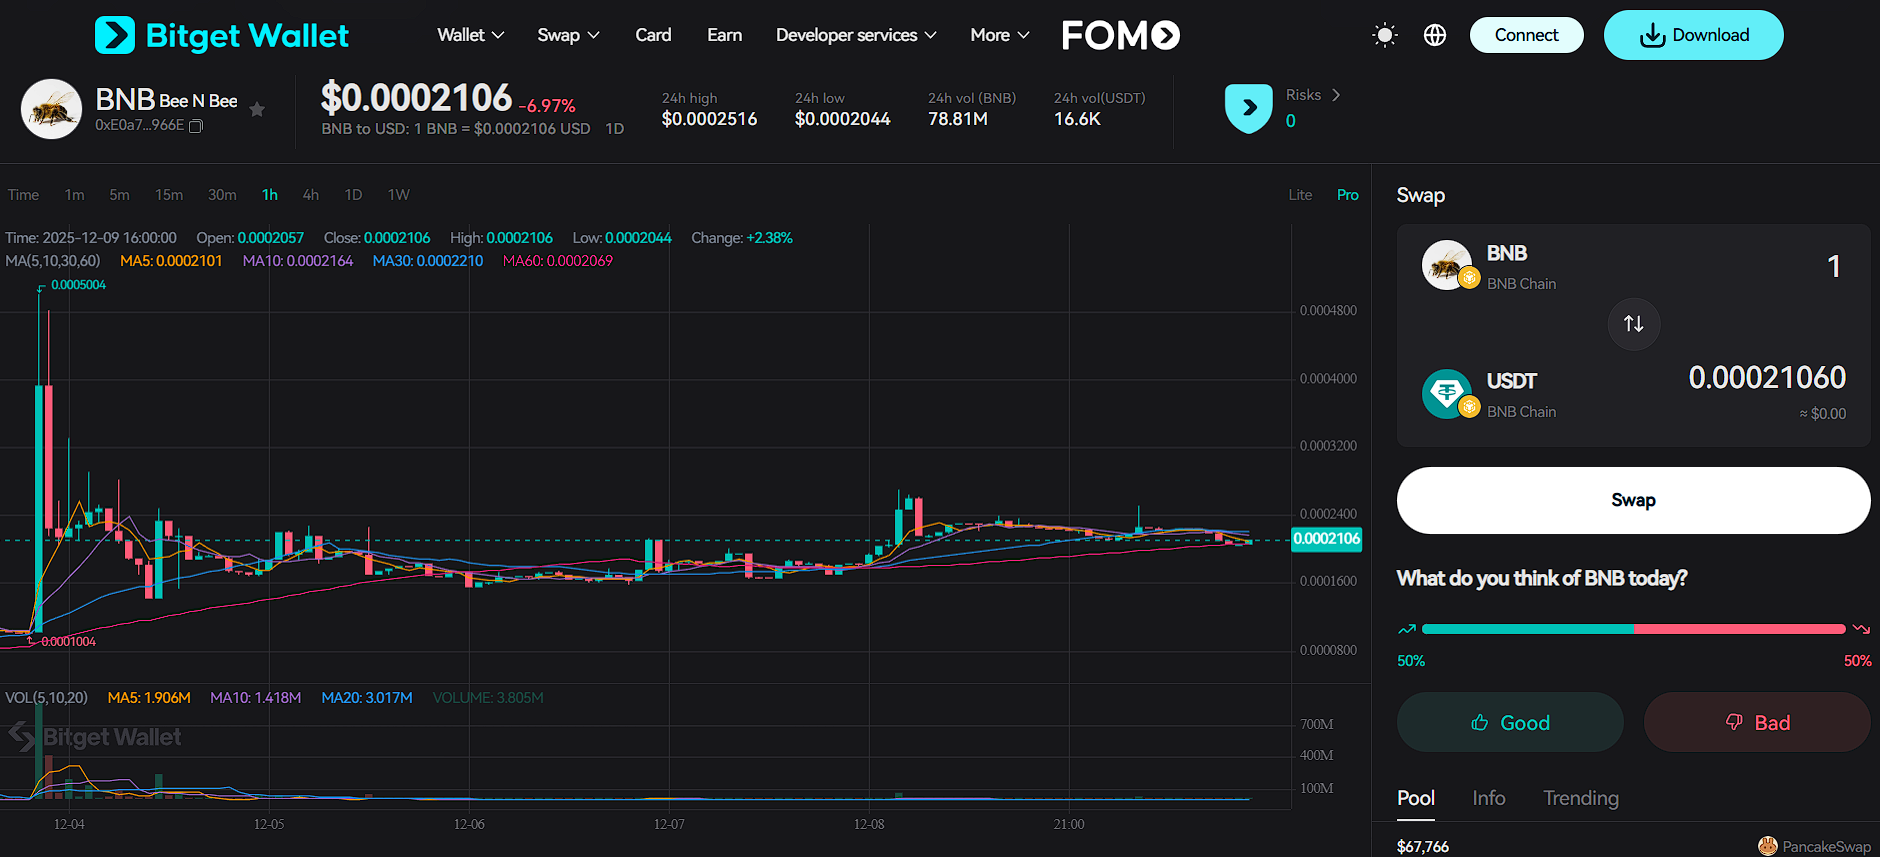Select 1h chart interval
The height and width of the screenshot is (857, 1880).
pos(270,195)
